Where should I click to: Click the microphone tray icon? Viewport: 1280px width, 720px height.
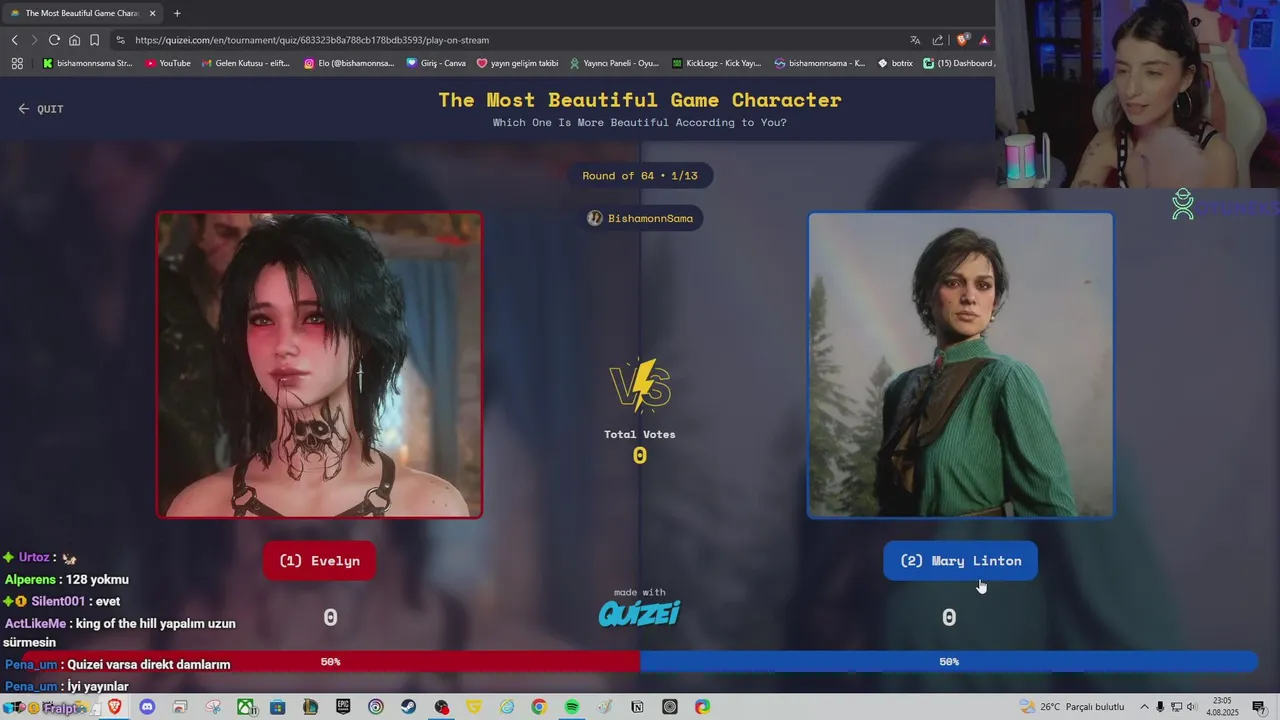[1160, 707]
